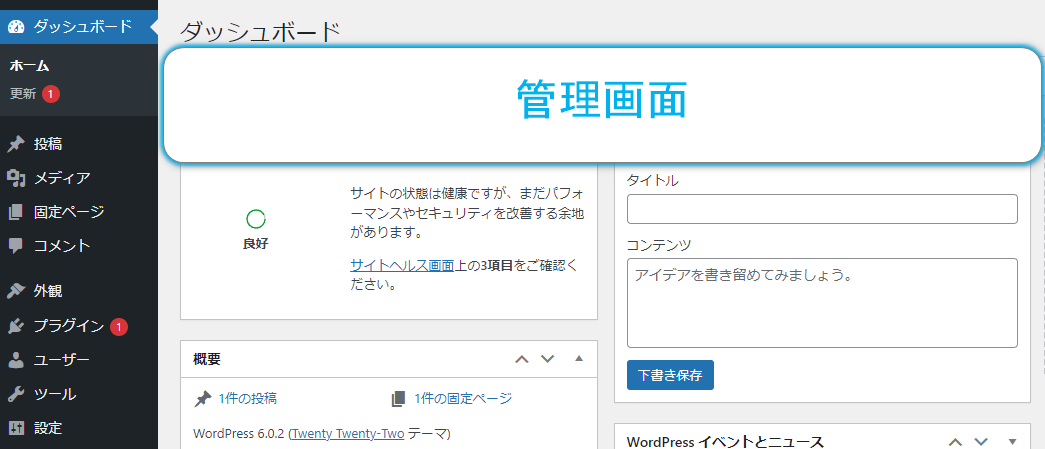Open the 1件の固定ページ link
1045x449 pixels.
463,399
